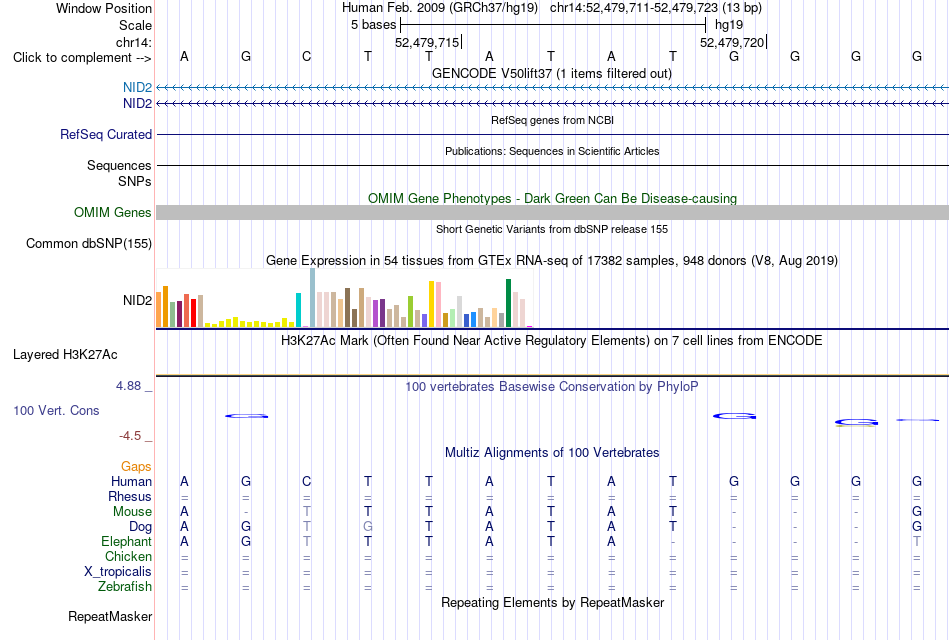Select the Chicken alignment row label
The height and width of the screenshot is (640, 950).
click(x=128, y=556)
